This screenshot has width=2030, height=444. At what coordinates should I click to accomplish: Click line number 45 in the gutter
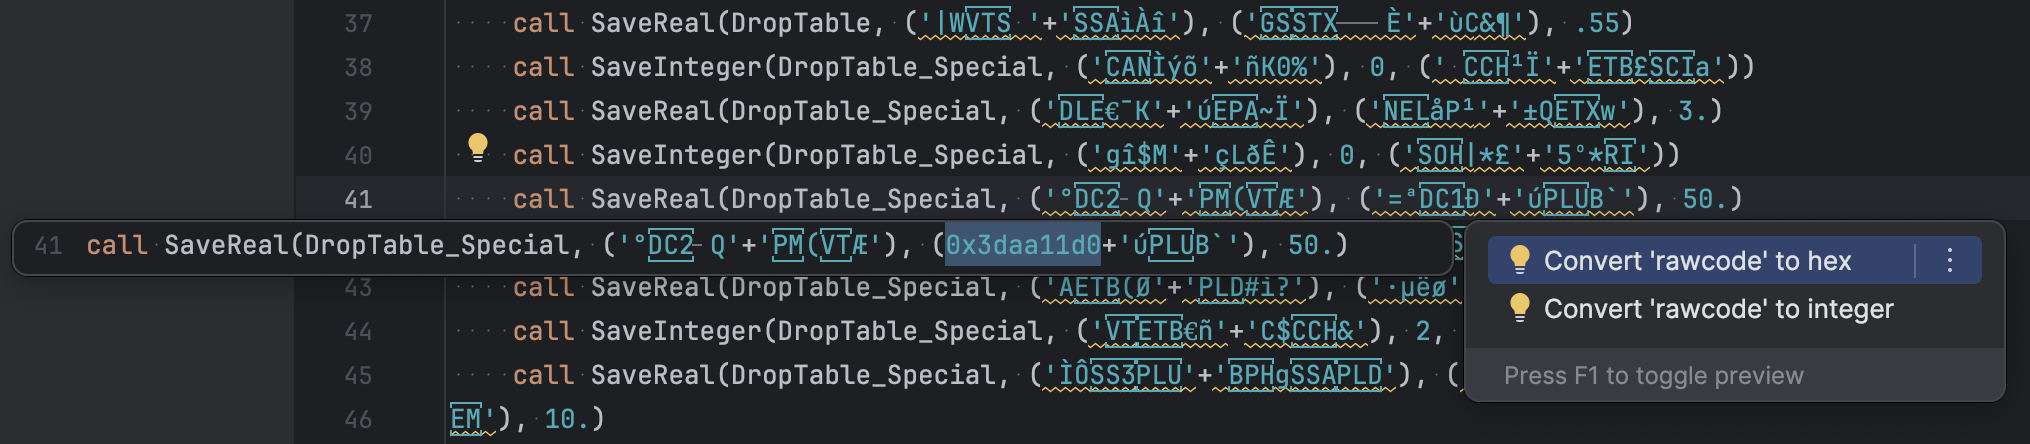358,375
